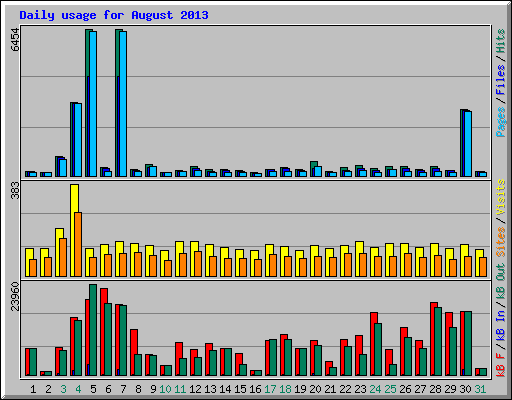Select day 20 on the axis
This screenshot has height=400, width=512.
pyautogui.click(x=315, y=389)
